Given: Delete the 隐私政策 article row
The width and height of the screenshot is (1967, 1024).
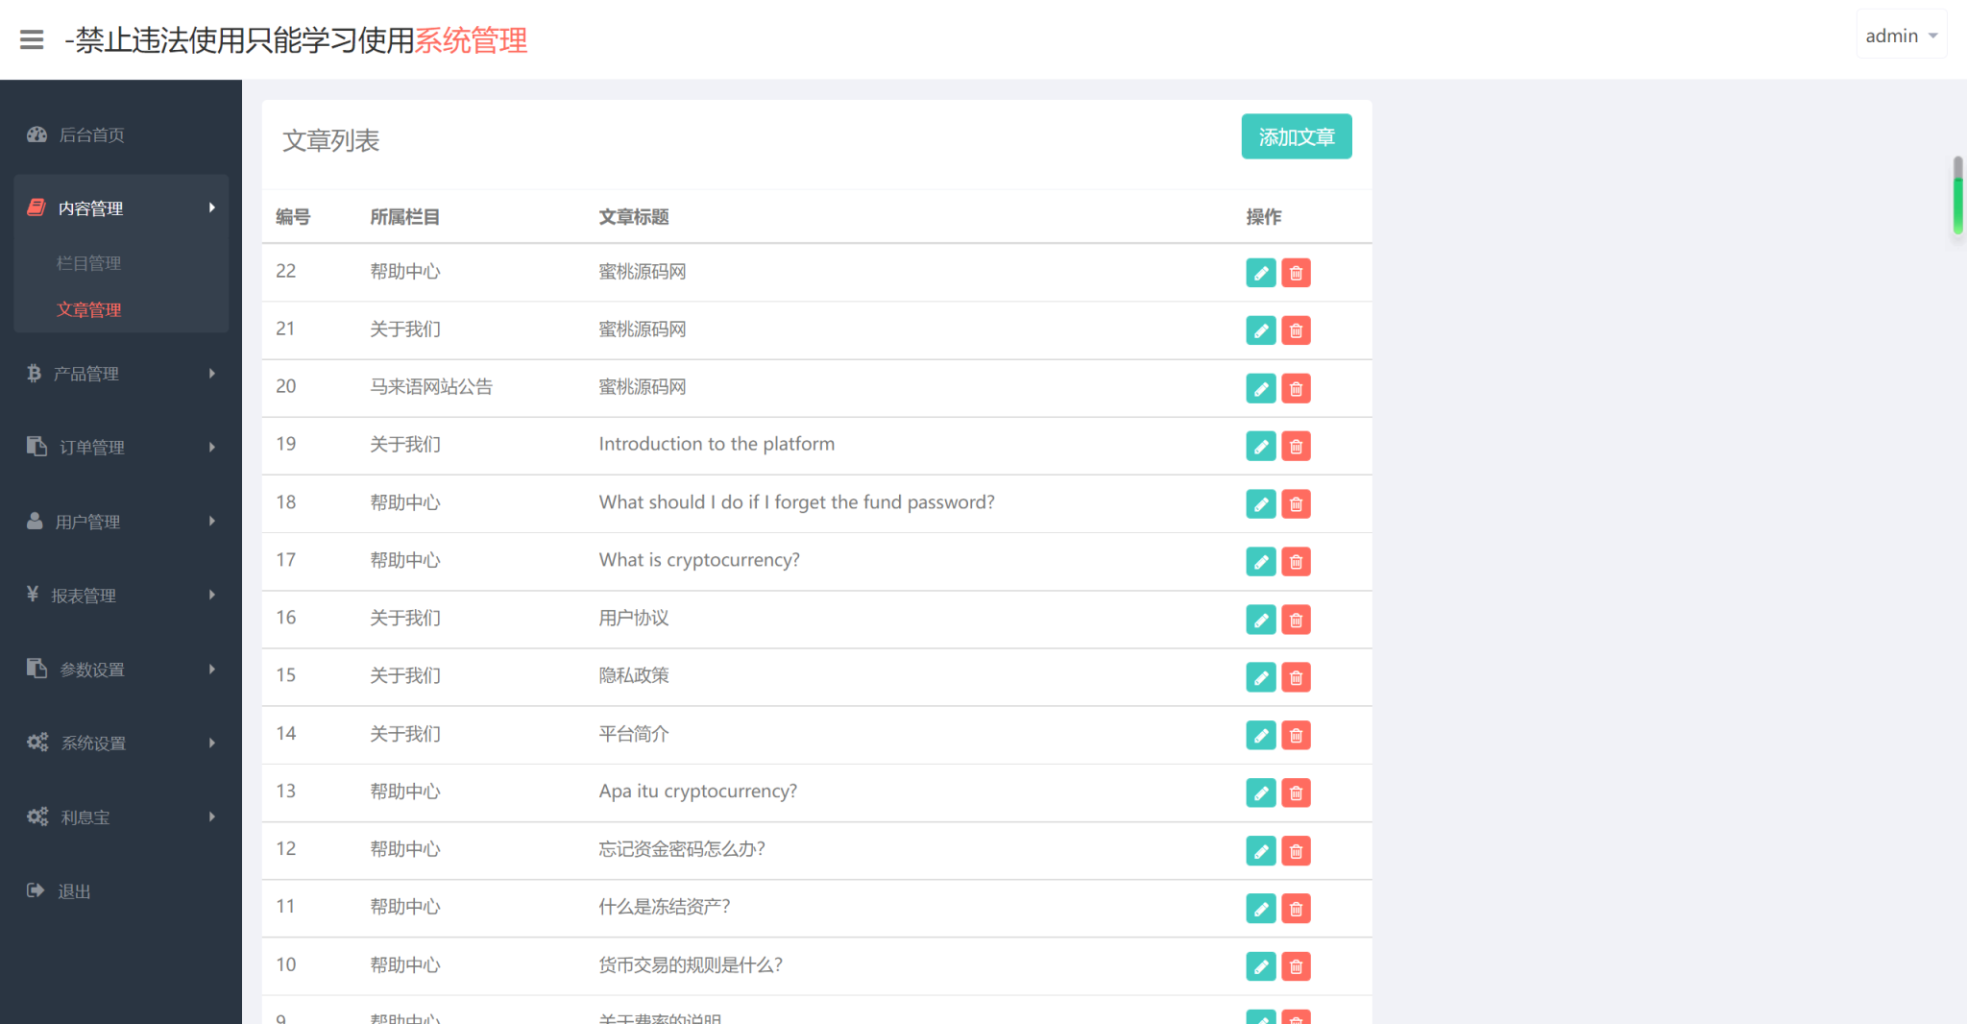Looking at the screenshot, I should click(1296, 678).
